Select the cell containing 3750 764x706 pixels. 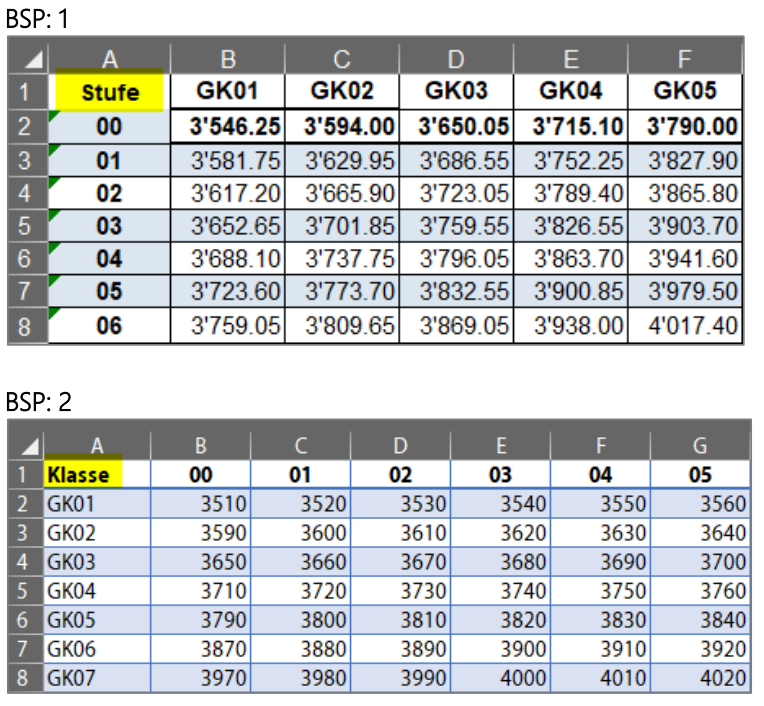600,591
